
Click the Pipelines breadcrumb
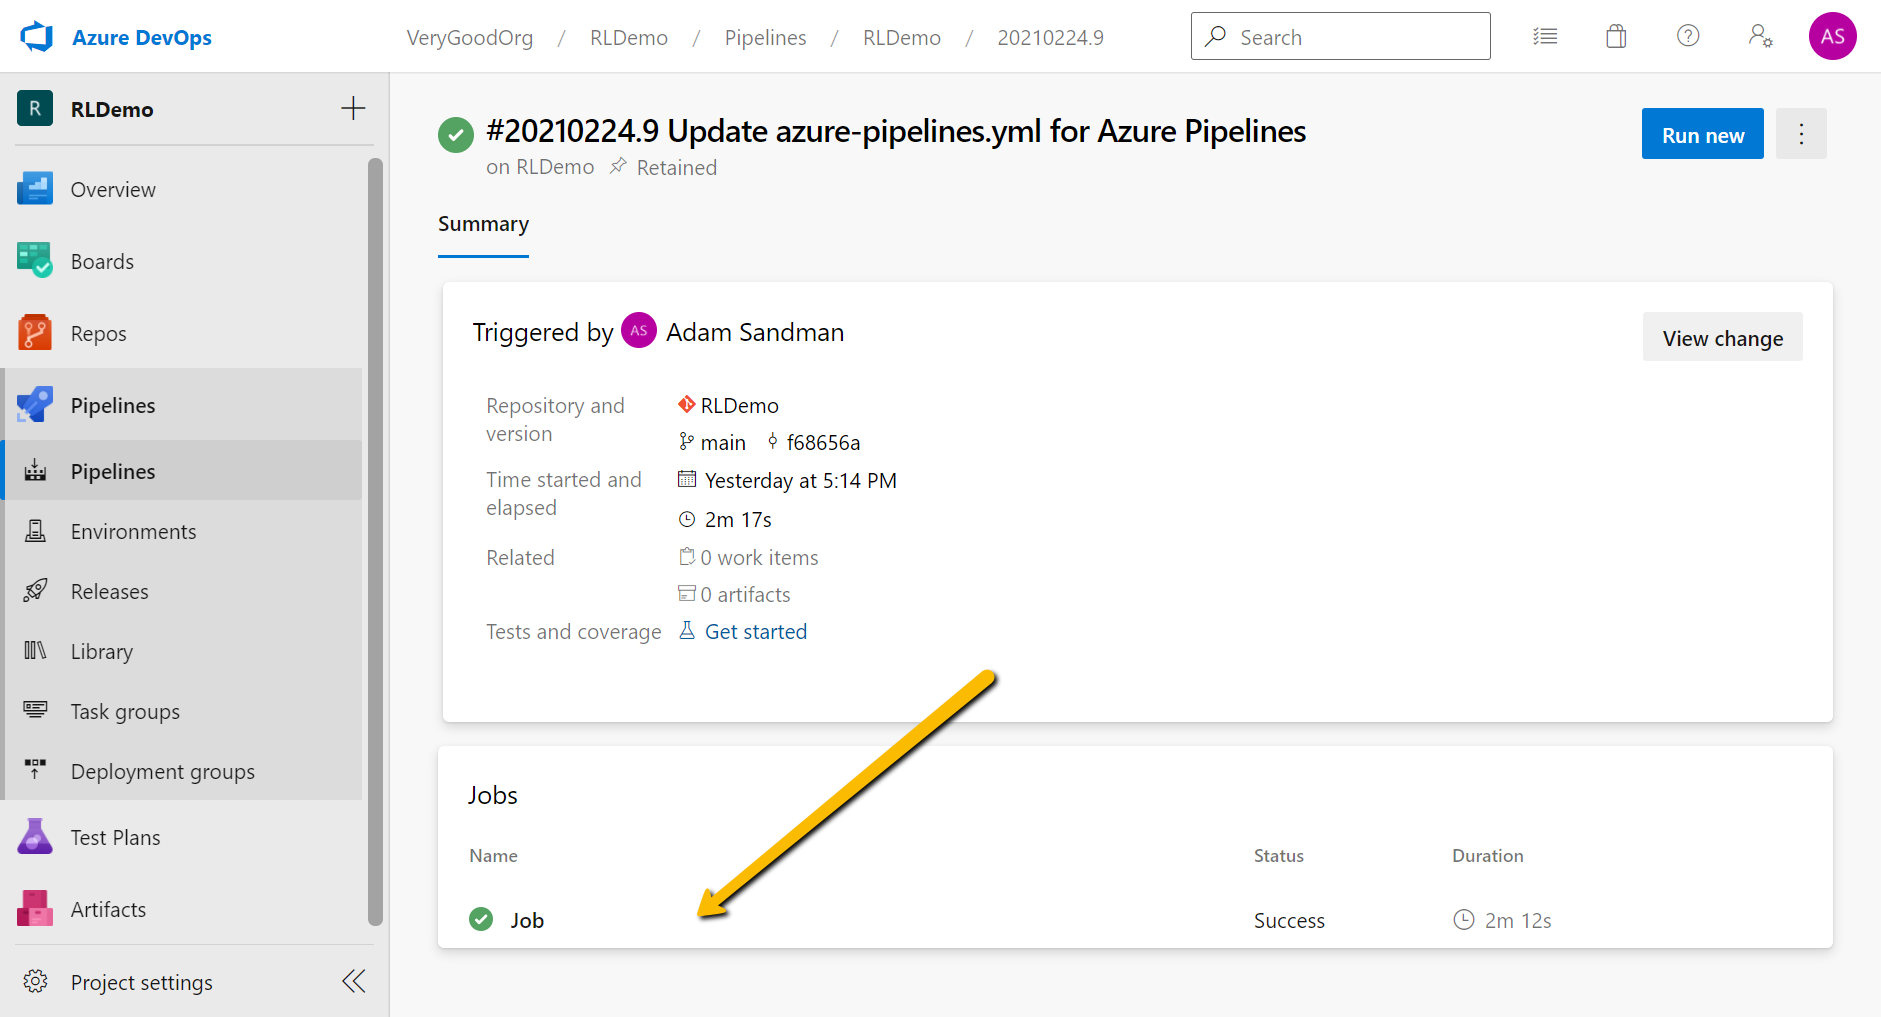765,38
